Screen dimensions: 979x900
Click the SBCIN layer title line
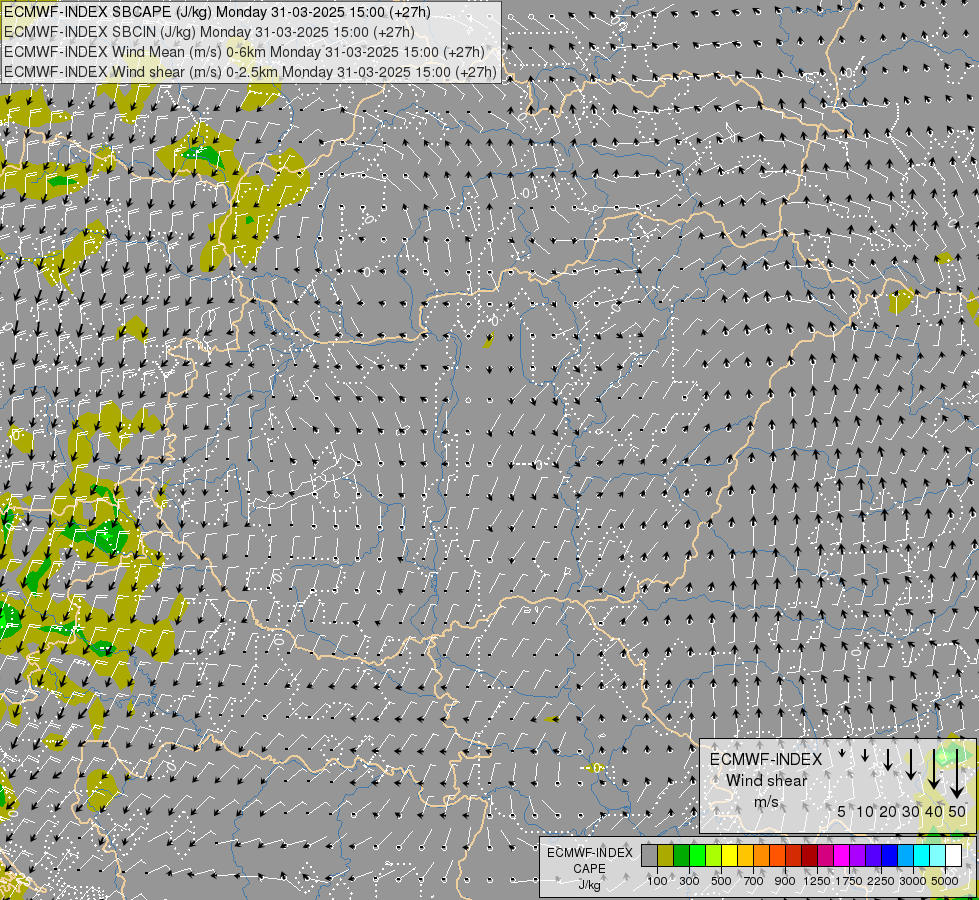pos(209,32)
